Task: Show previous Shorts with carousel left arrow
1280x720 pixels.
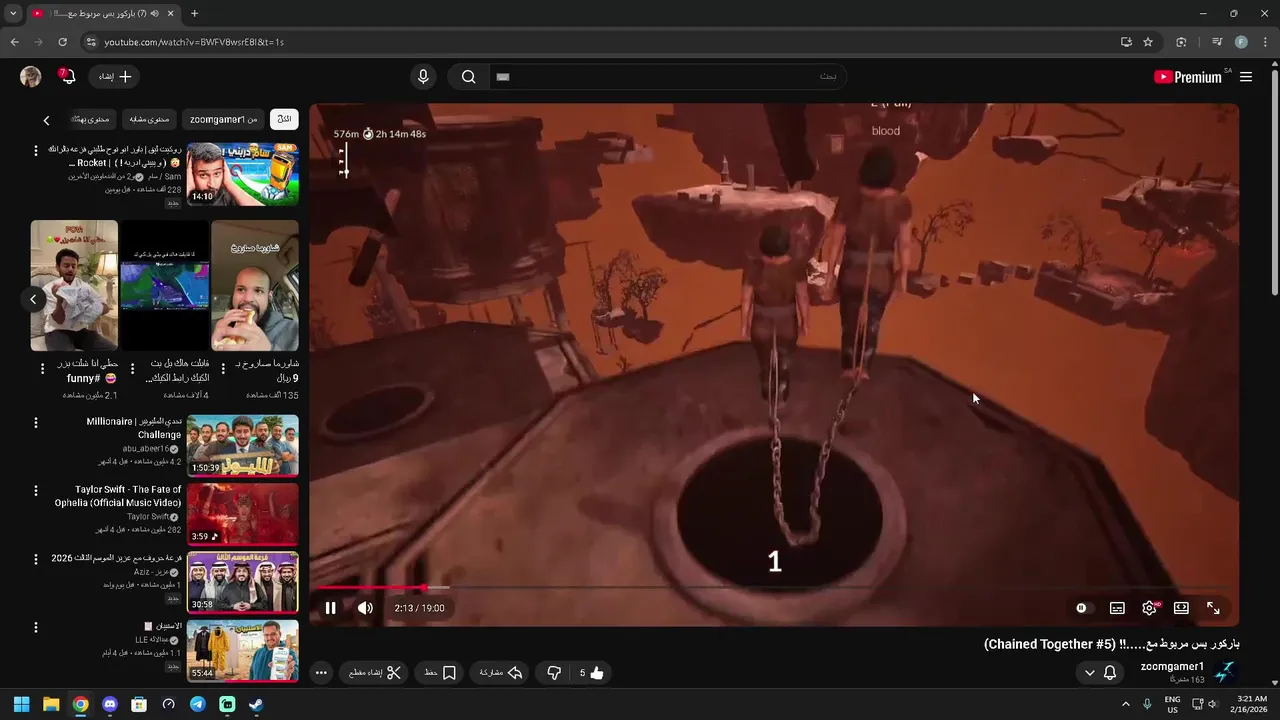Action: pos(33,299)
